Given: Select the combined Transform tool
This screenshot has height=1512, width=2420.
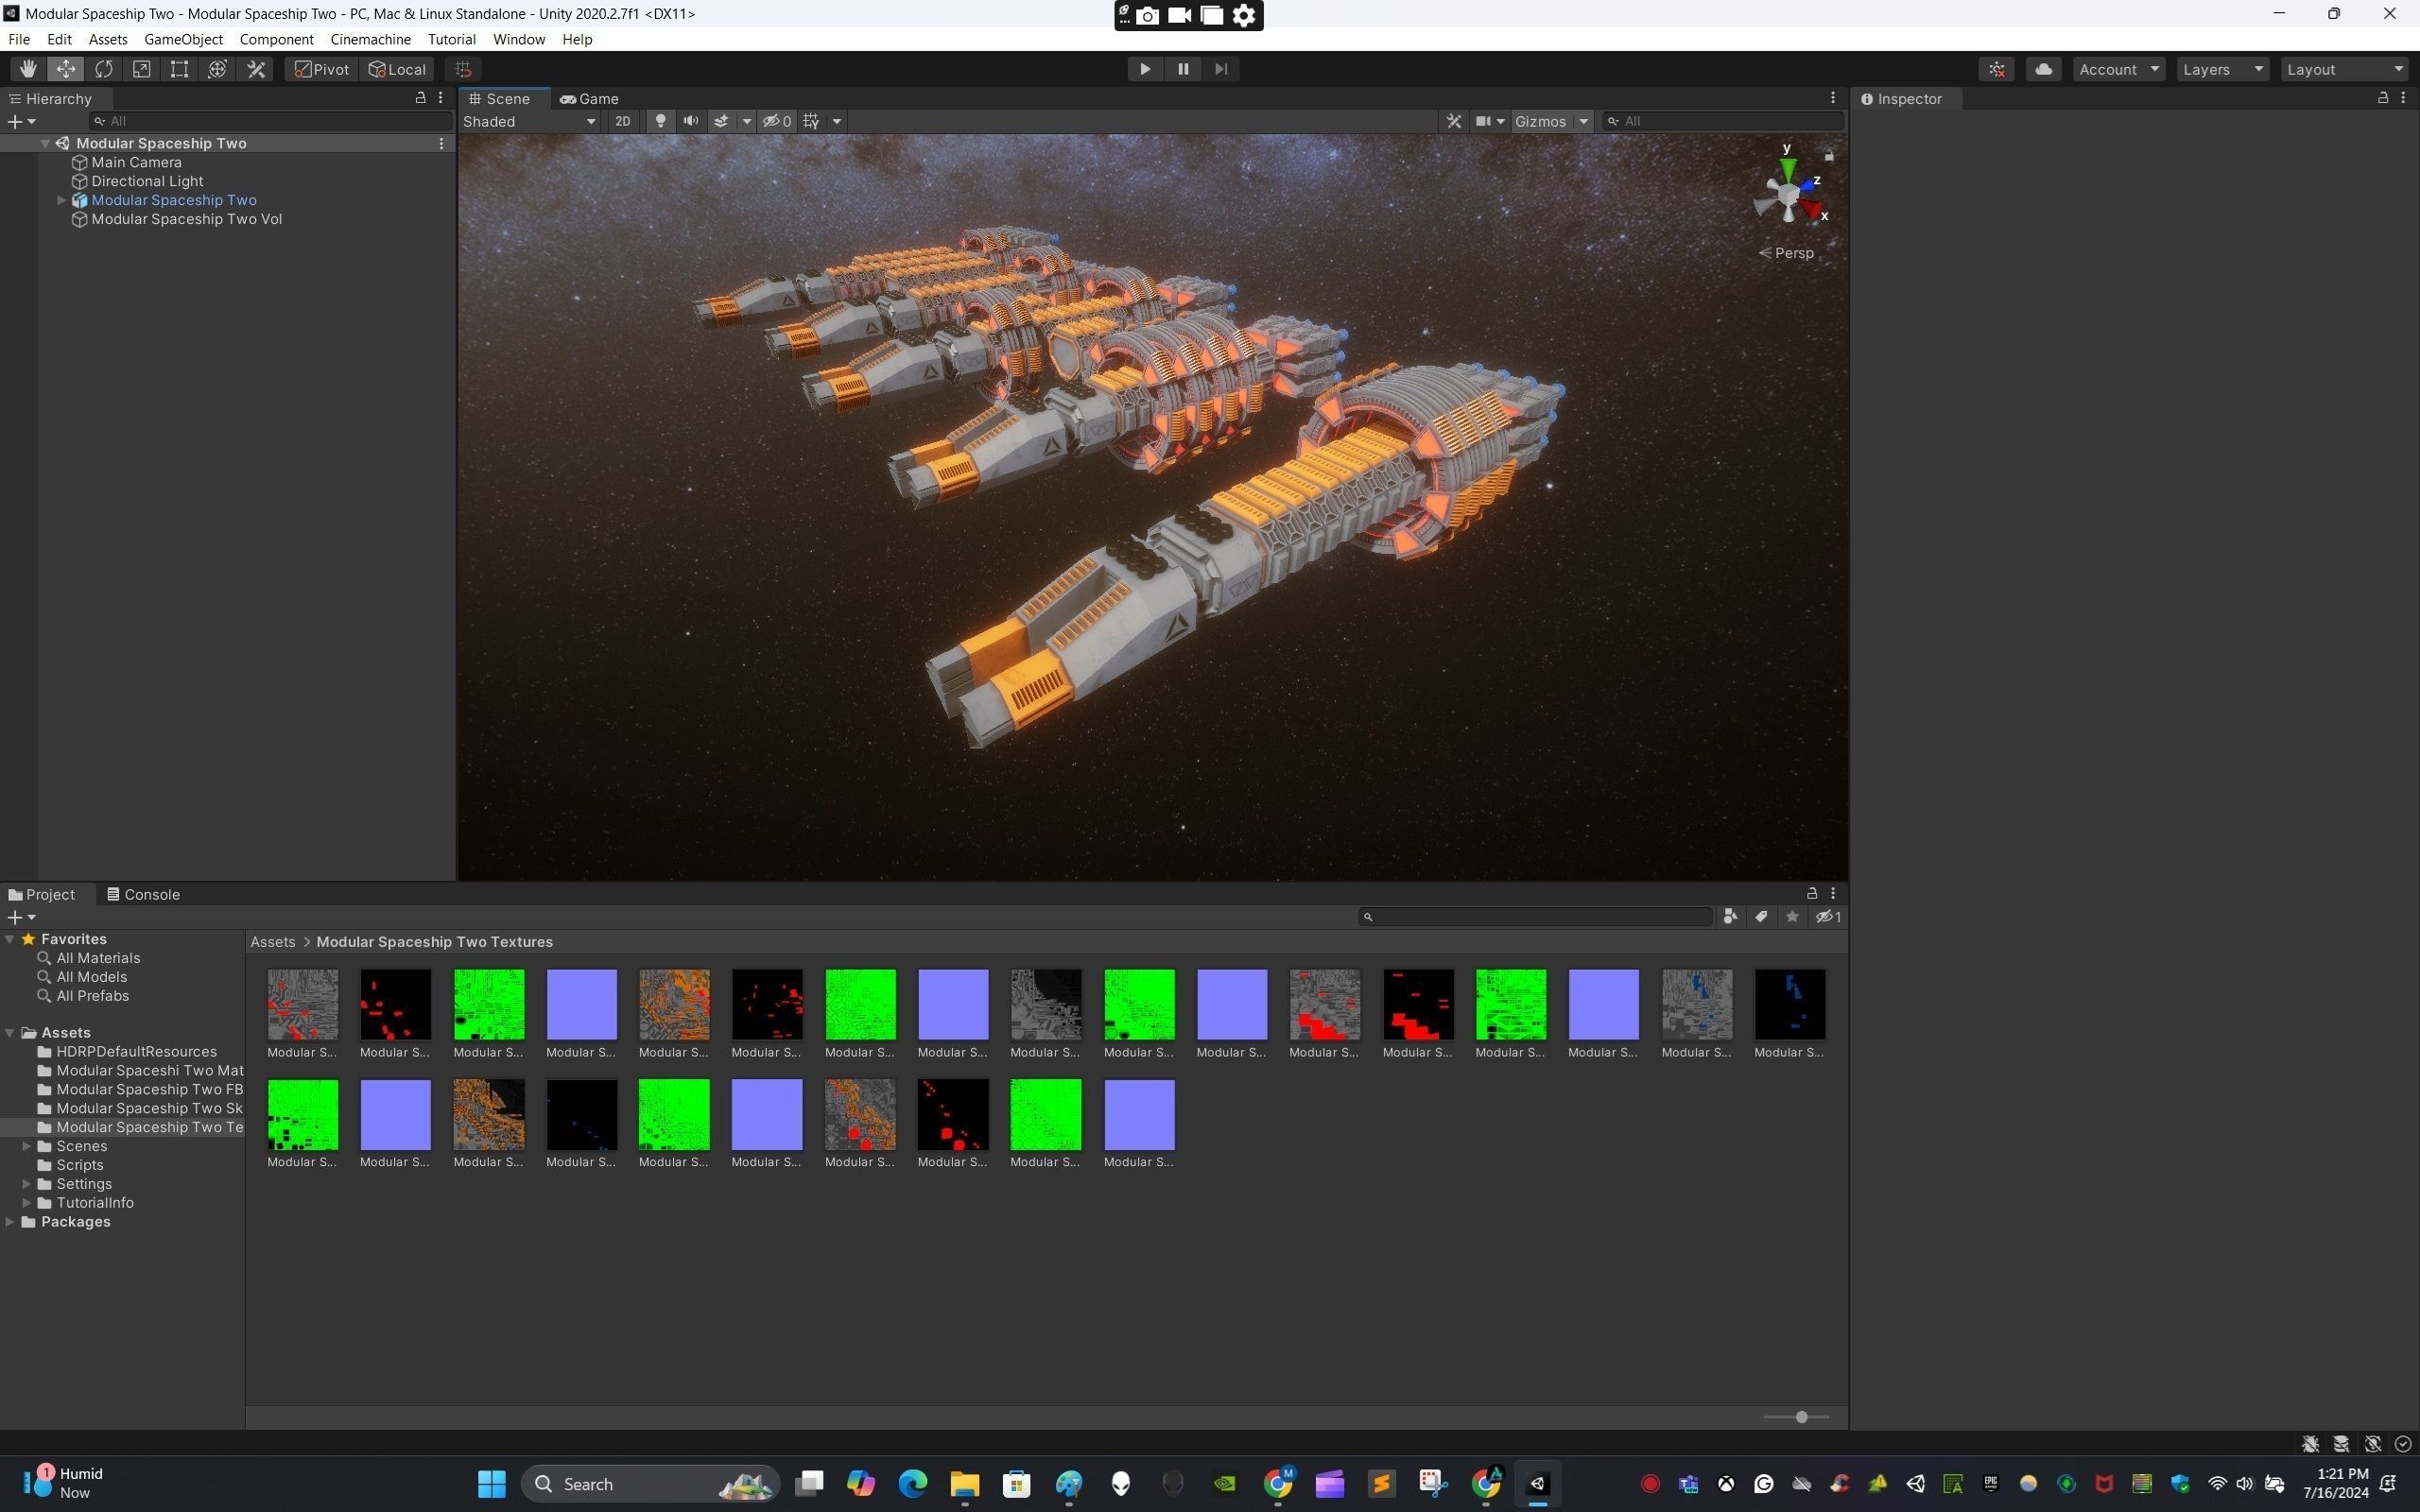Looking at the screenshot, I should [218, 69].
